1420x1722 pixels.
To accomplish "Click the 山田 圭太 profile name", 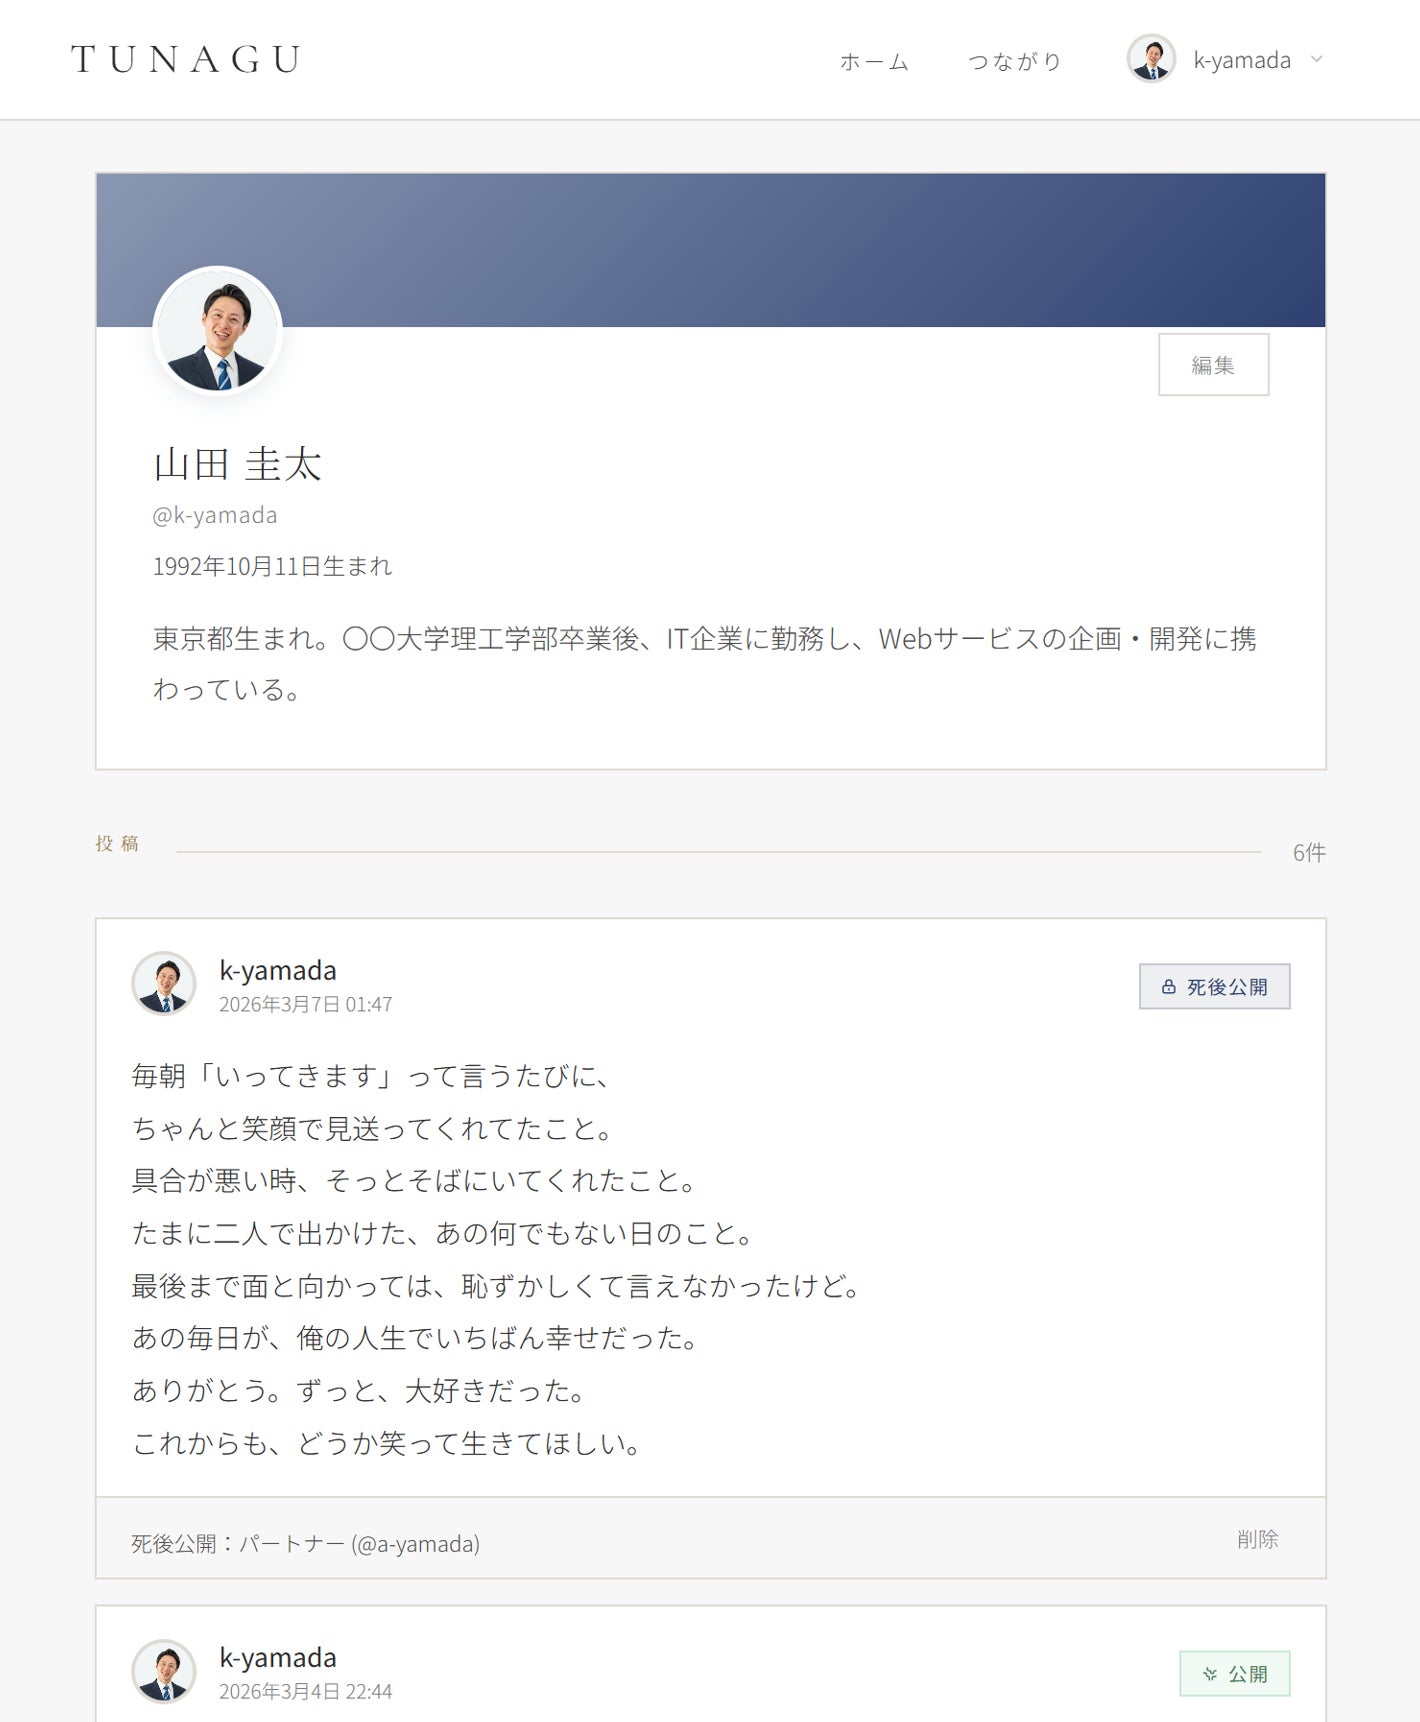I will pos(237,464).
